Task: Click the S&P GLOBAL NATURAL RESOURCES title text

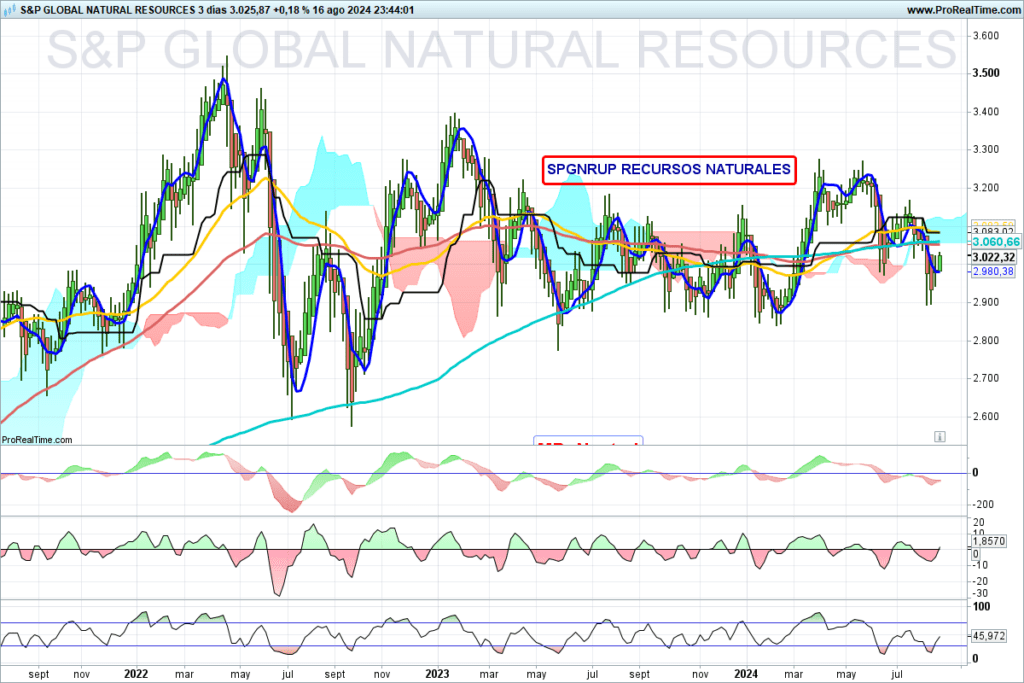Action: [107, 10]
